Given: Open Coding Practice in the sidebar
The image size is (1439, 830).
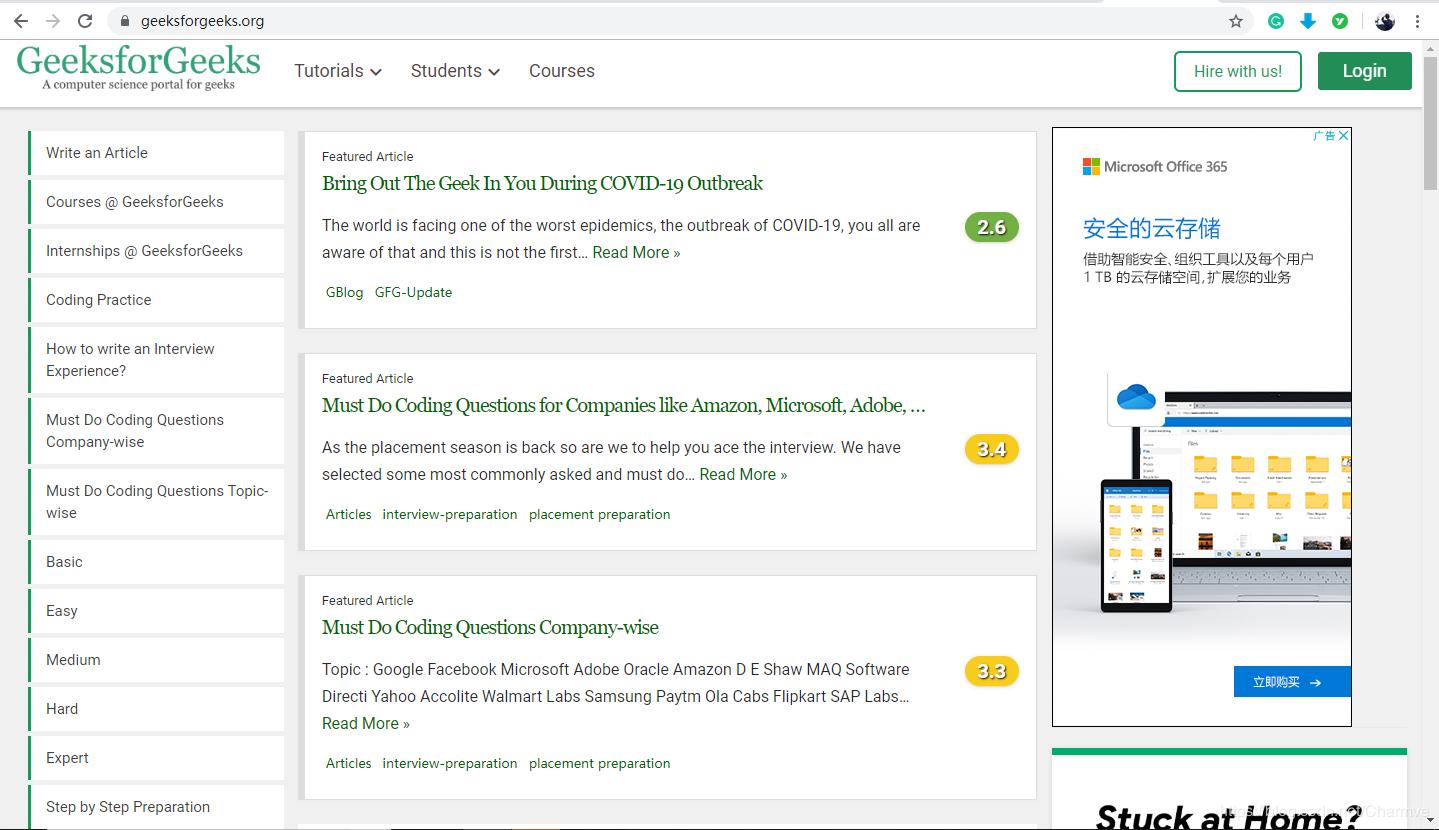Looking at the screenshot, I should pyautogui.click(x=99, y=300).
